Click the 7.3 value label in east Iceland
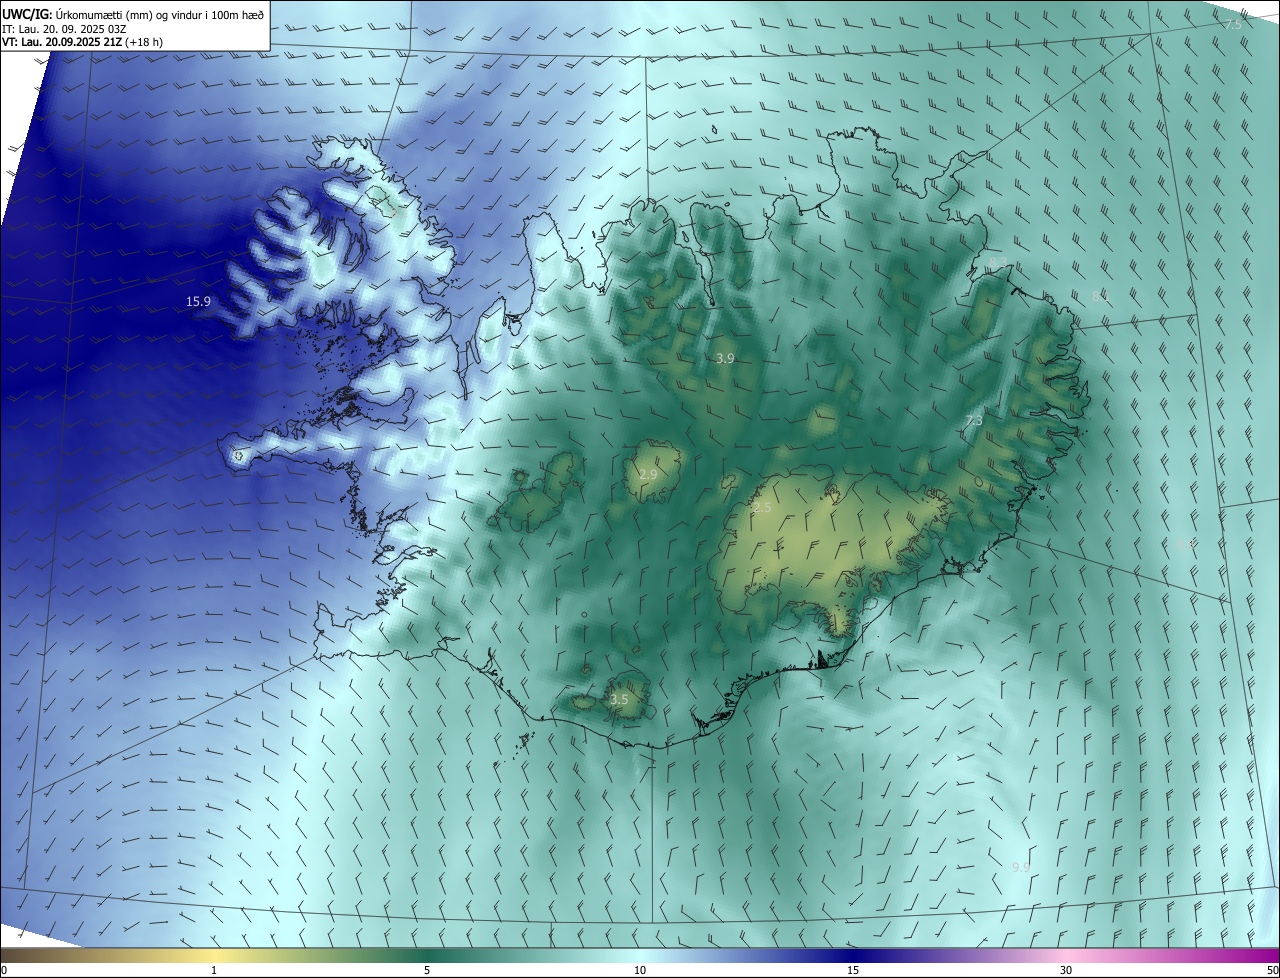The height and width of the screenshot is (978, 1280). click(973, 421)
